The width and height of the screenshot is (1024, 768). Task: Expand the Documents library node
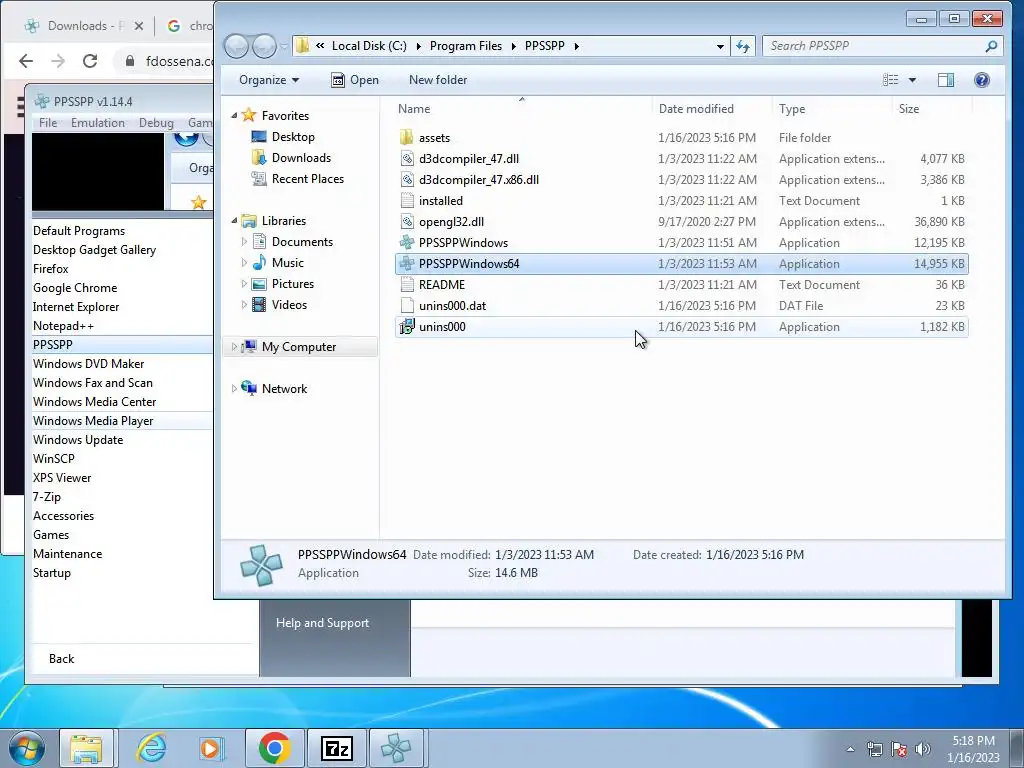[244, 242]
